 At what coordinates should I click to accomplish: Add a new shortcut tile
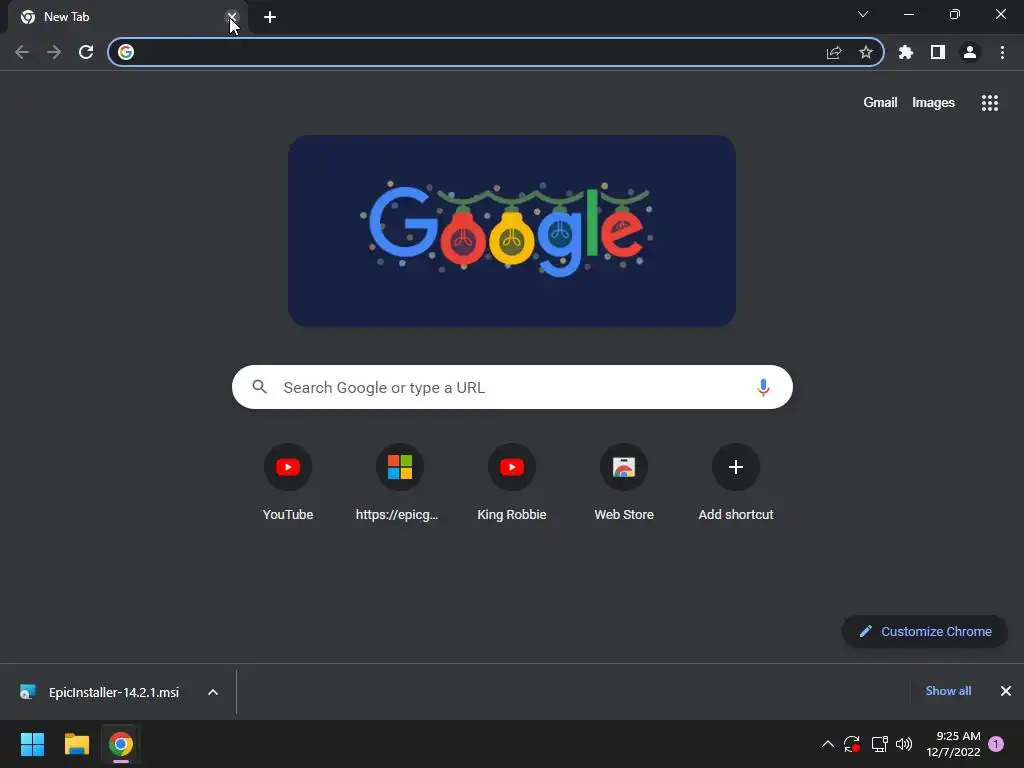coord(736,482)
